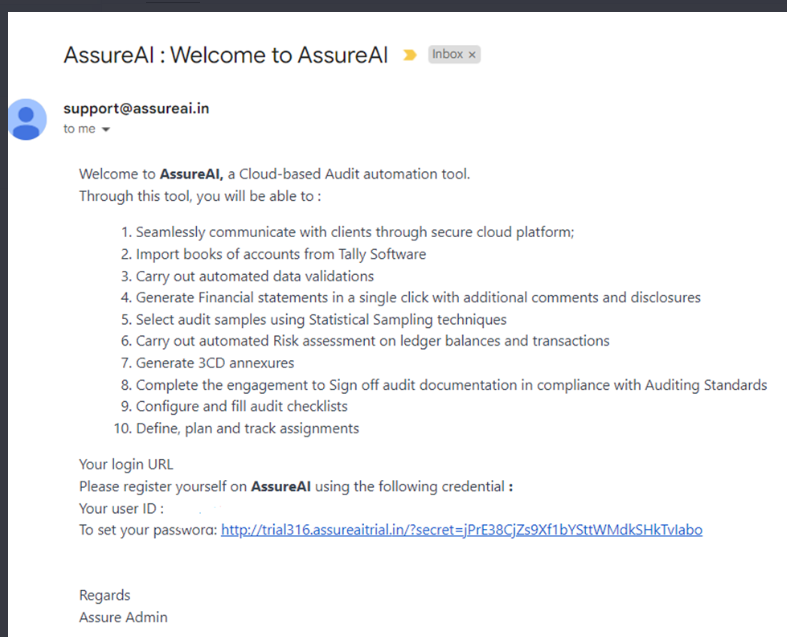Expand recipient details arrow next to "to me"
This screenshot has height=637, width=787.
(106, 130)
